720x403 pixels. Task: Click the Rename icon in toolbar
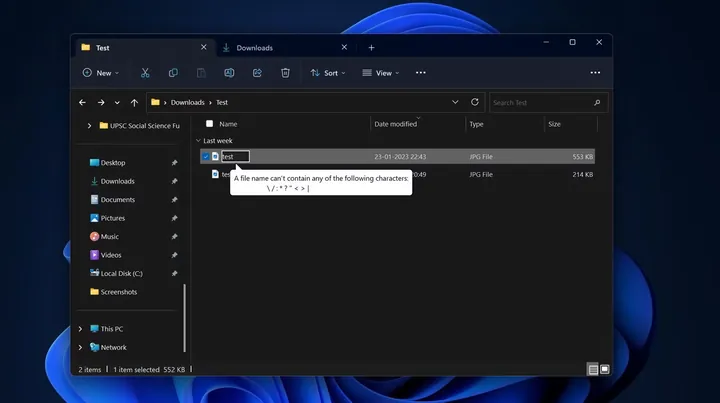[x=229, y=73]
